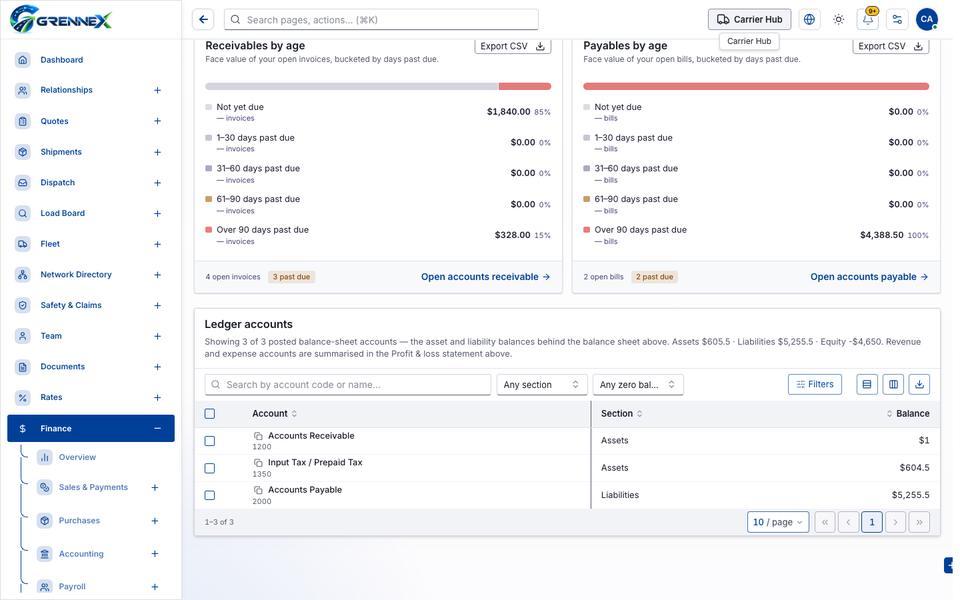Click the row density icon beside Filters

(867, 384)
